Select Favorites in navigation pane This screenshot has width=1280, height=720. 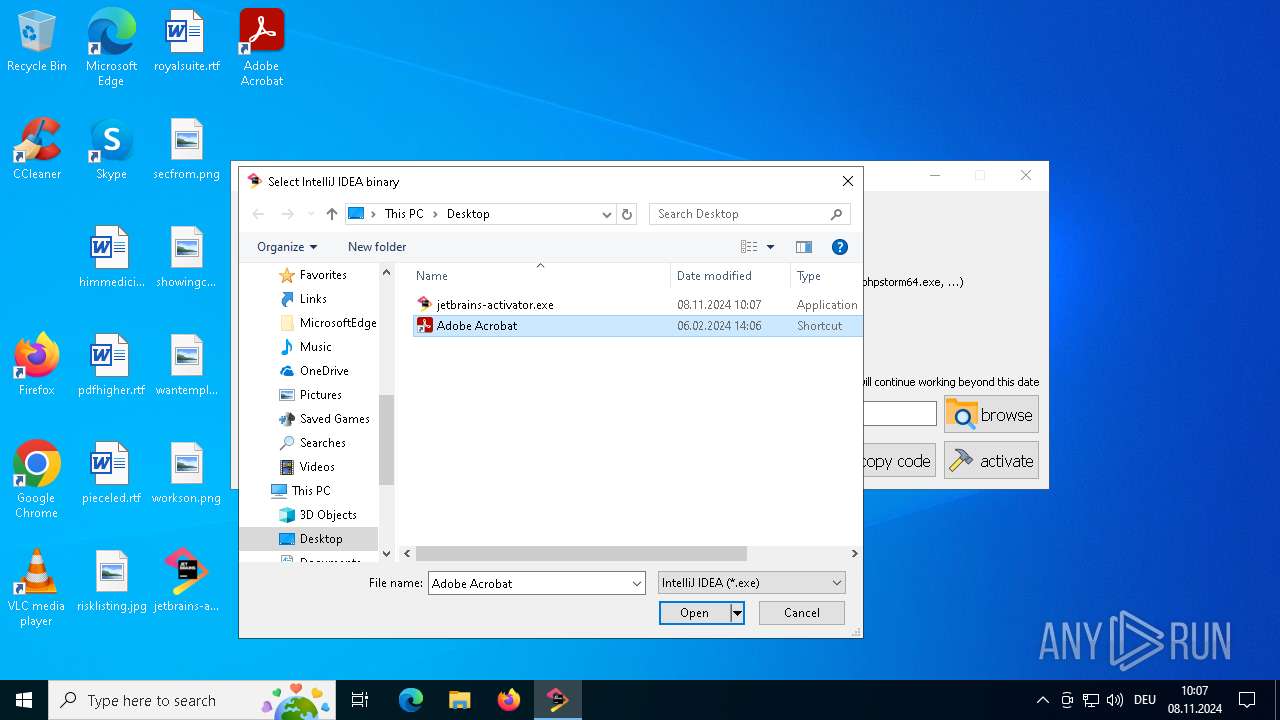tap(323, 275)
